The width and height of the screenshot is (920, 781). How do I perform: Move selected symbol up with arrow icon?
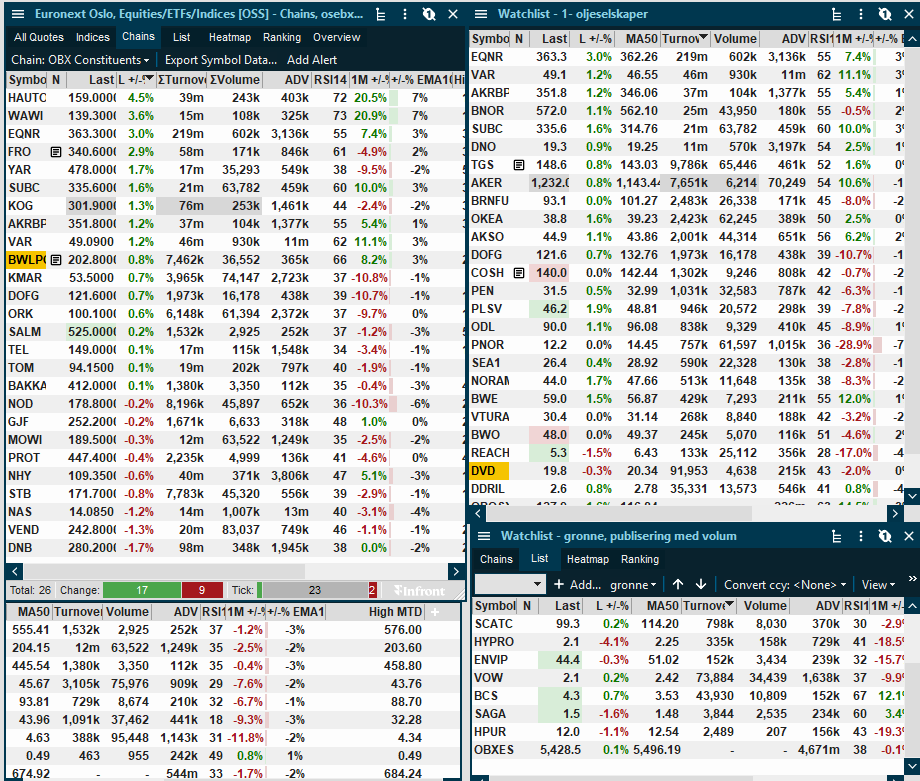(x=678, y=584)
